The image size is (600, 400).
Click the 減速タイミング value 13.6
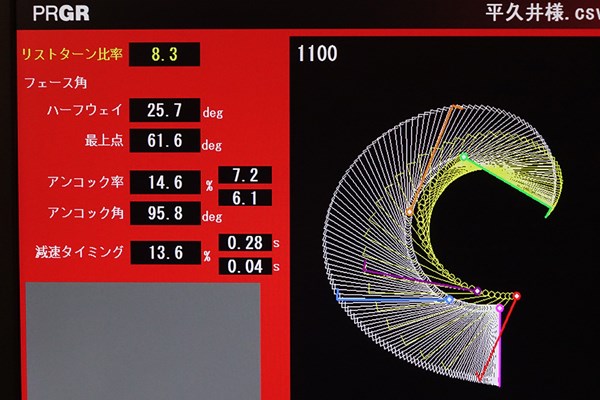click(x=166, y=253)
